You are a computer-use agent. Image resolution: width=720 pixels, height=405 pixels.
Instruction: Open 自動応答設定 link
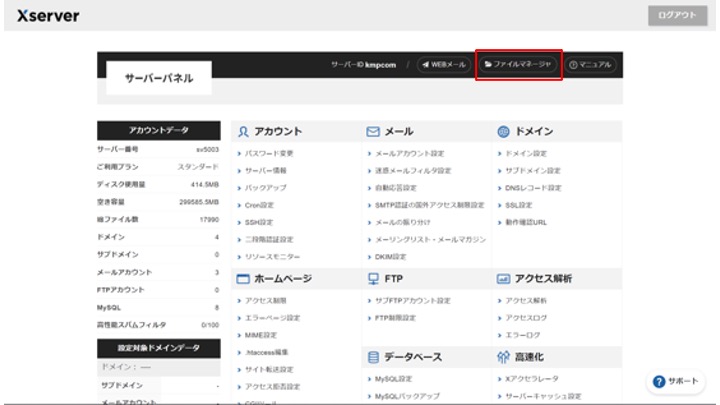(x=396, y=188)
